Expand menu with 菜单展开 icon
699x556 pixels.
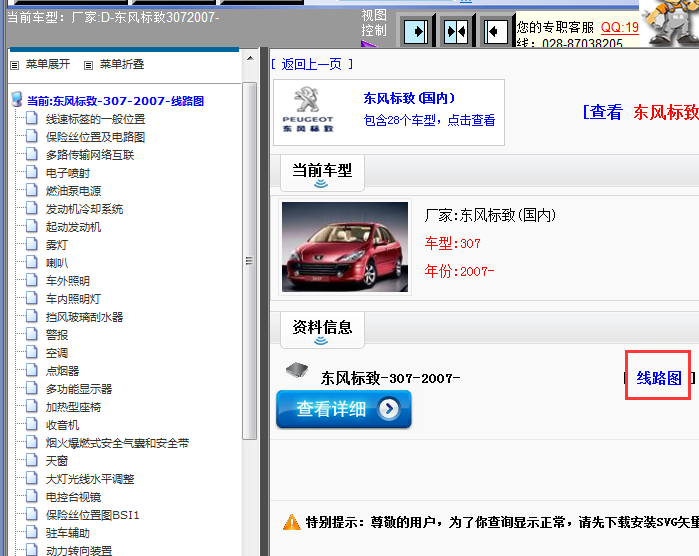(x=15, y=65)
